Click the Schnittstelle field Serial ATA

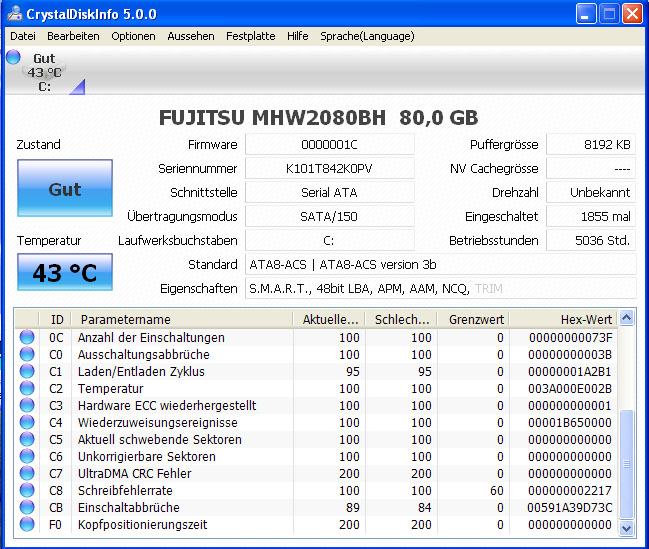(x=329, y=193)
